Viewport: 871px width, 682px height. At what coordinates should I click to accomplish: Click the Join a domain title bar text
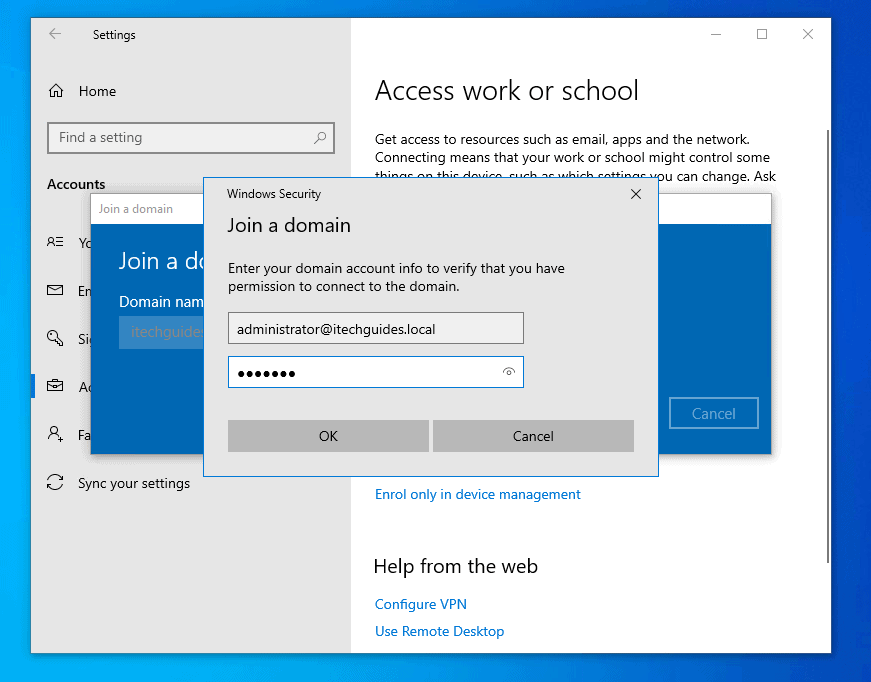coord(136,209)
